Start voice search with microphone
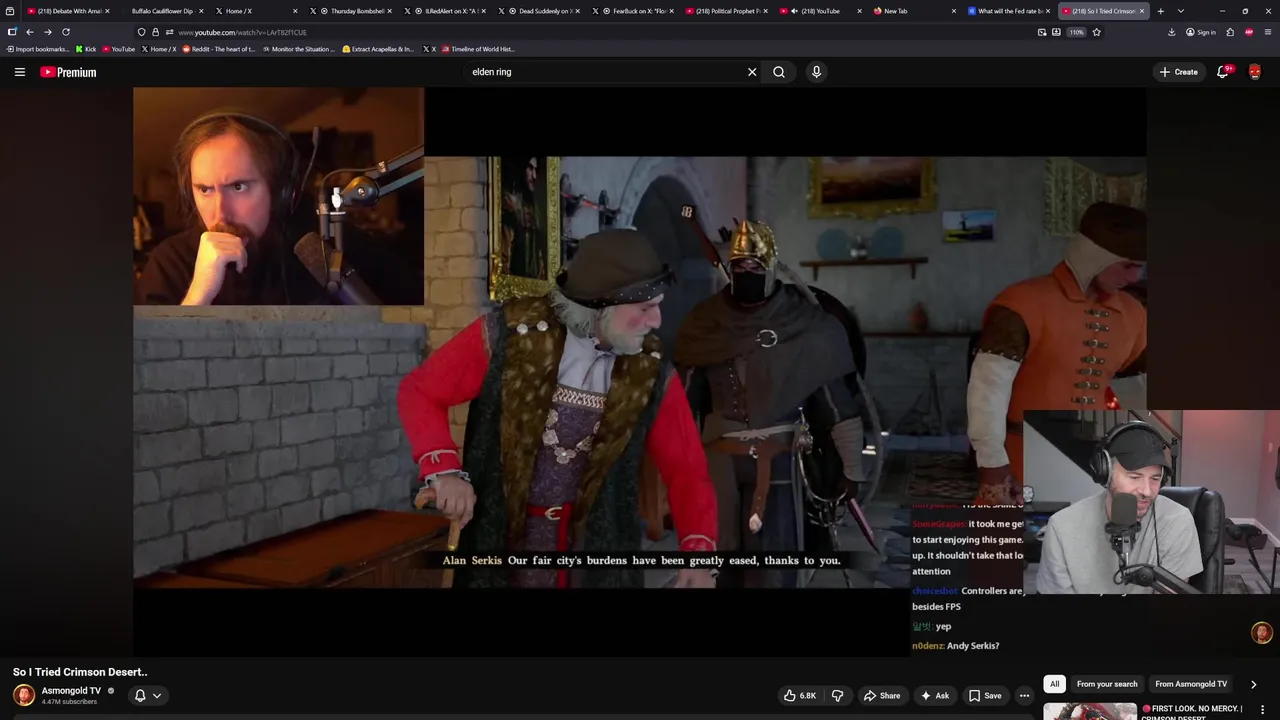Screen dimensions: 1280x720 point(816,72)
